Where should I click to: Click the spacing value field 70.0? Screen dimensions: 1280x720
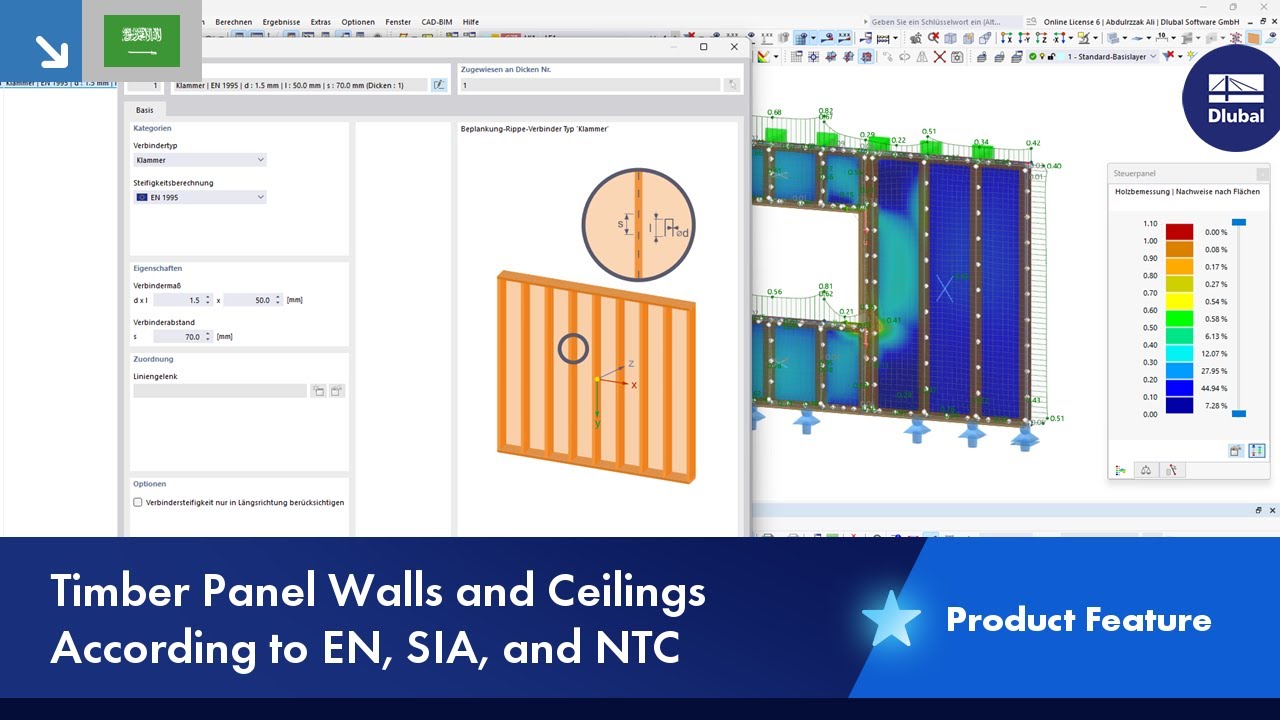(x=178, y=337)
